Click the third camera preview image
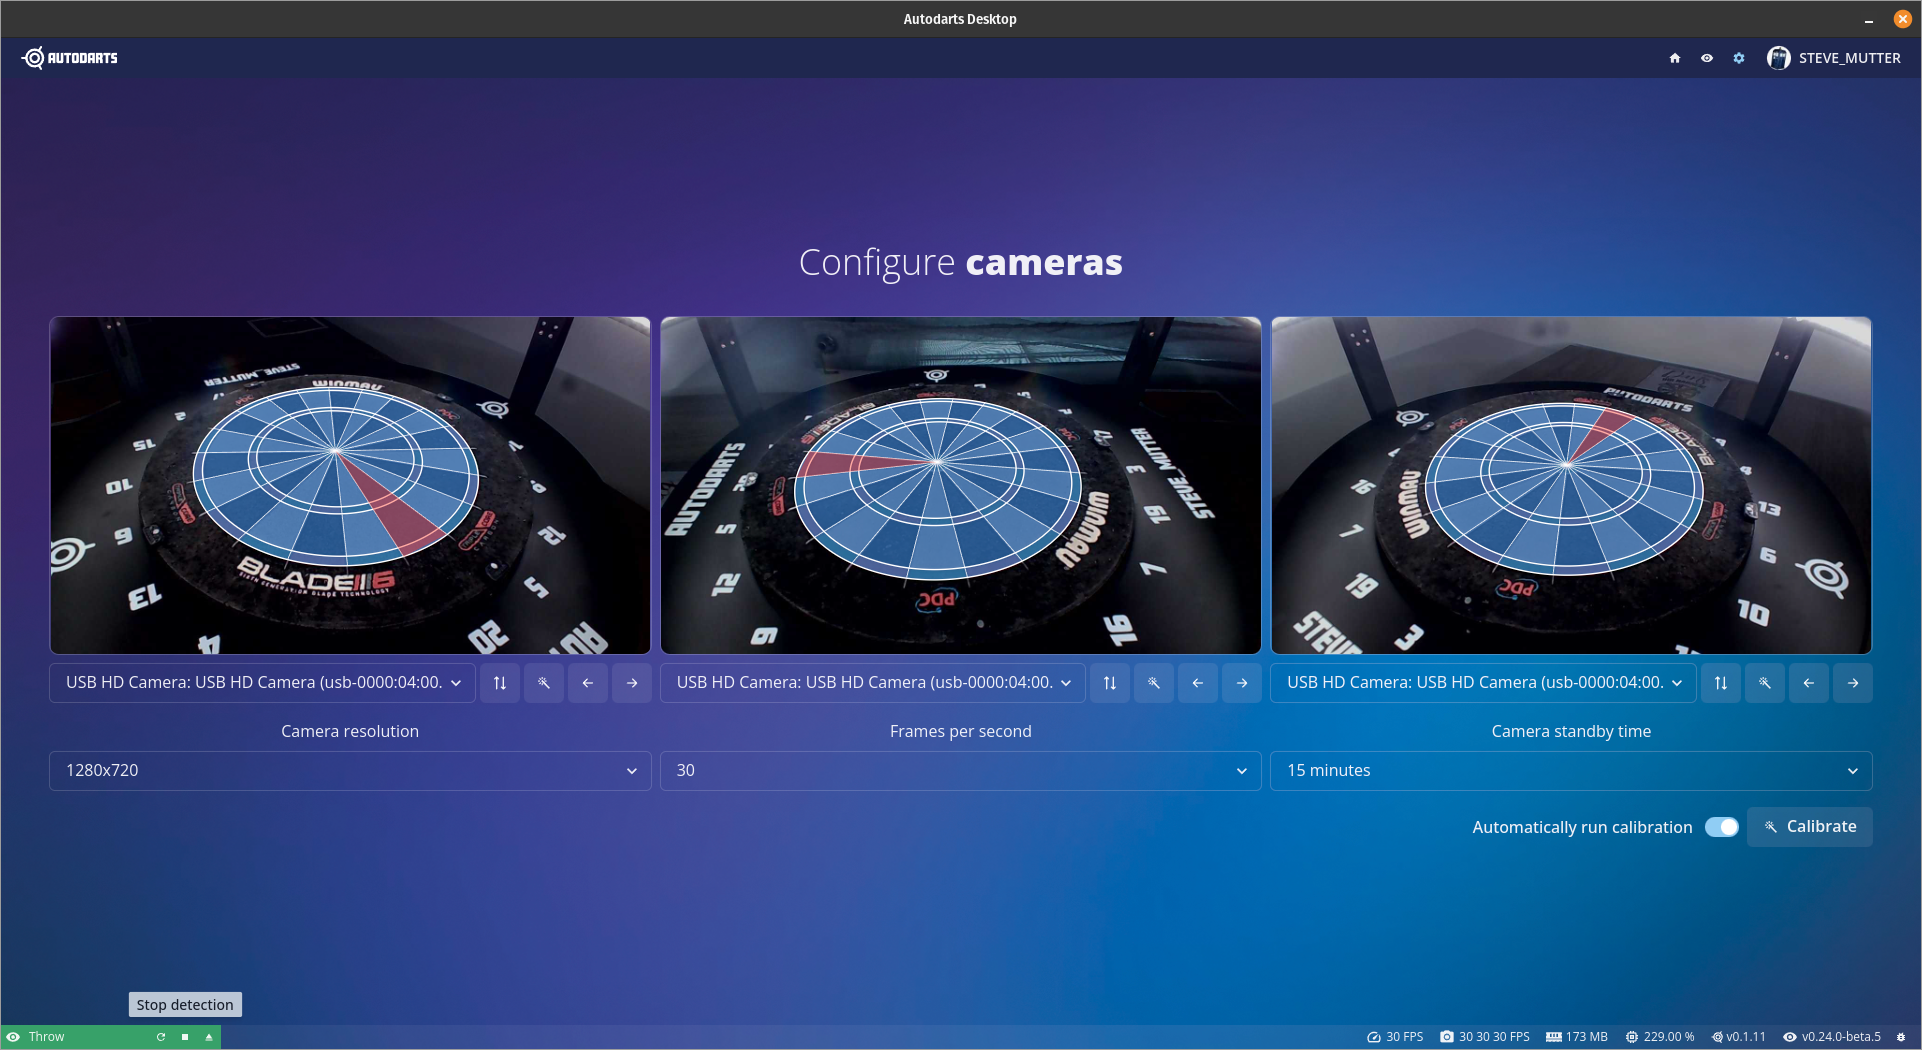 pyautogui.click(x=1570, y=485)
